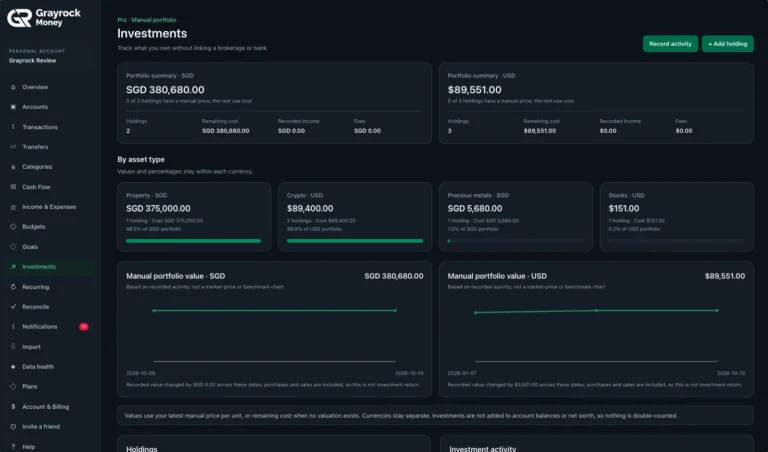This screenshot has height=452, width=768.
Task: Click the 'Investment activity' section heading
Action: [x=483, y=449]
